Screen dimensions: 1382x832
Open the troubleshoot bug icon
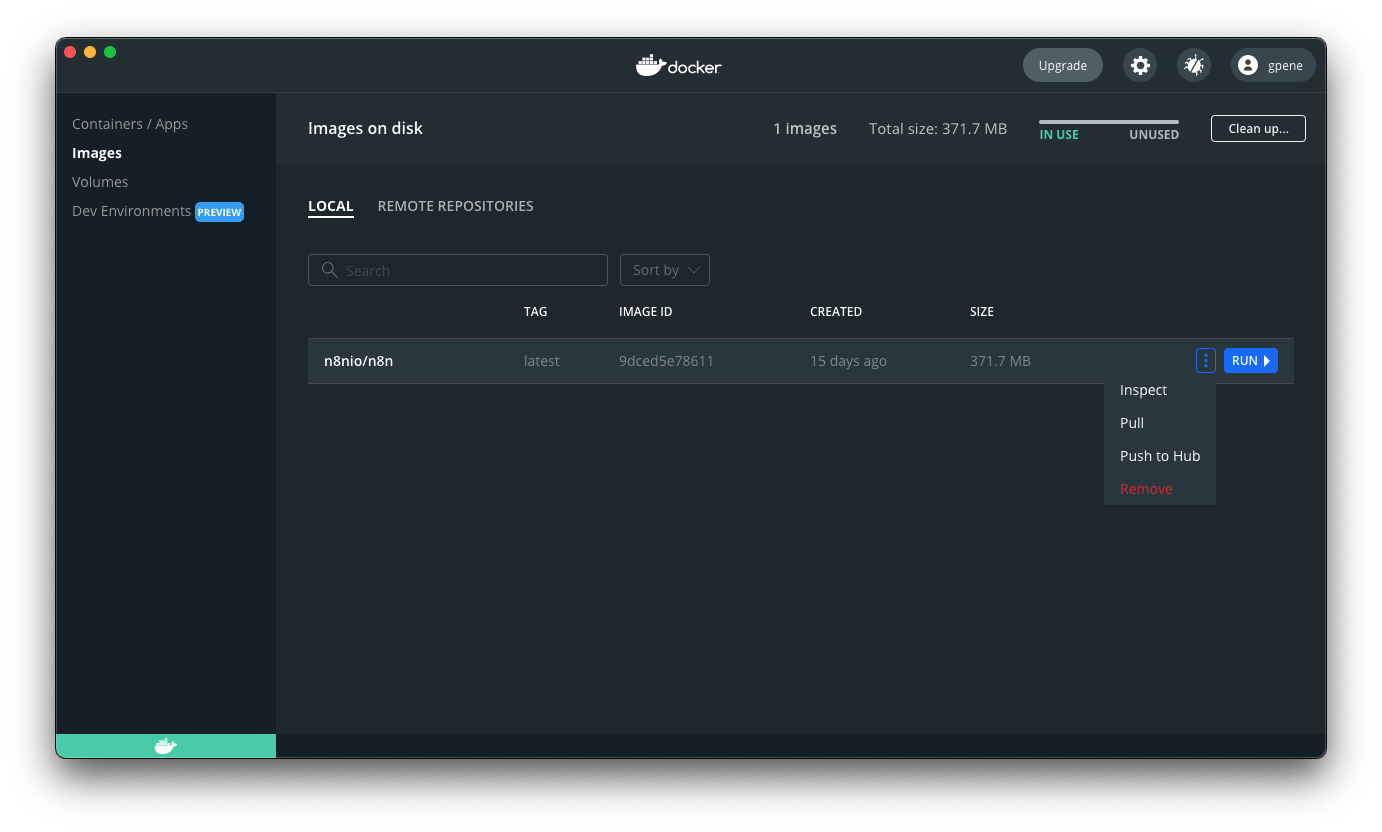click(x=1193, y=64)
